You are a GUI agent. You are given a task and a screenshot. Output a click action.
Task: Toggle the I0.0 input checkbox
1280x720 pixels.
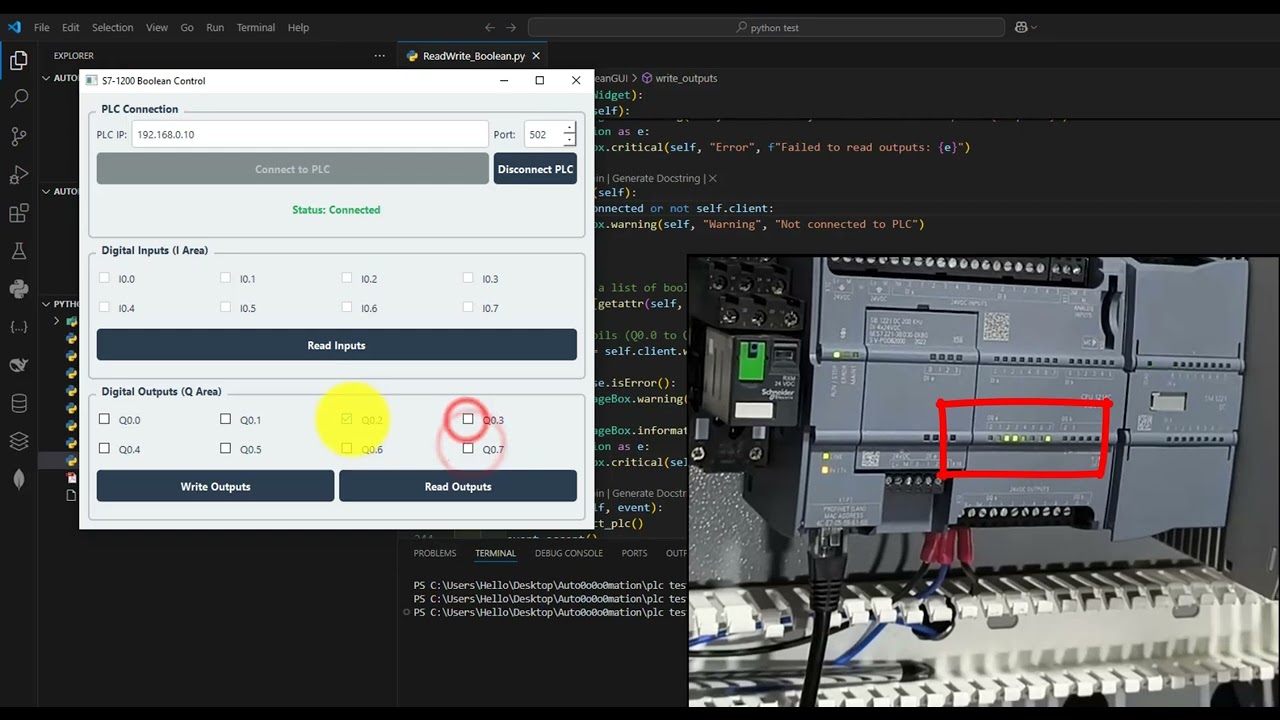(x=104, y=279)
